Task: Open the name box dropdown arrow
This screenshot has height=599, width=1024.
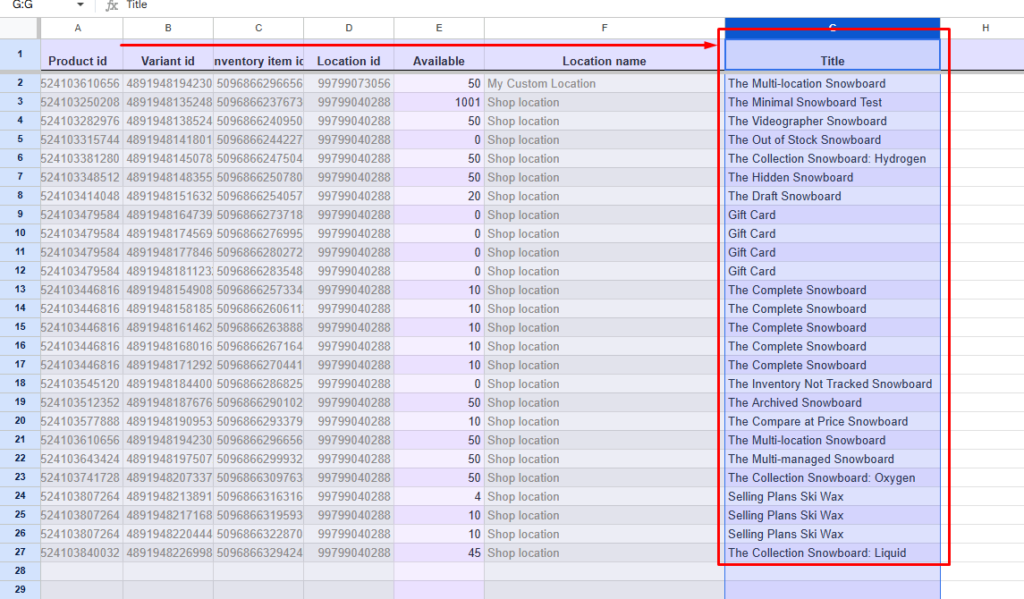Action: coord(80,5)
